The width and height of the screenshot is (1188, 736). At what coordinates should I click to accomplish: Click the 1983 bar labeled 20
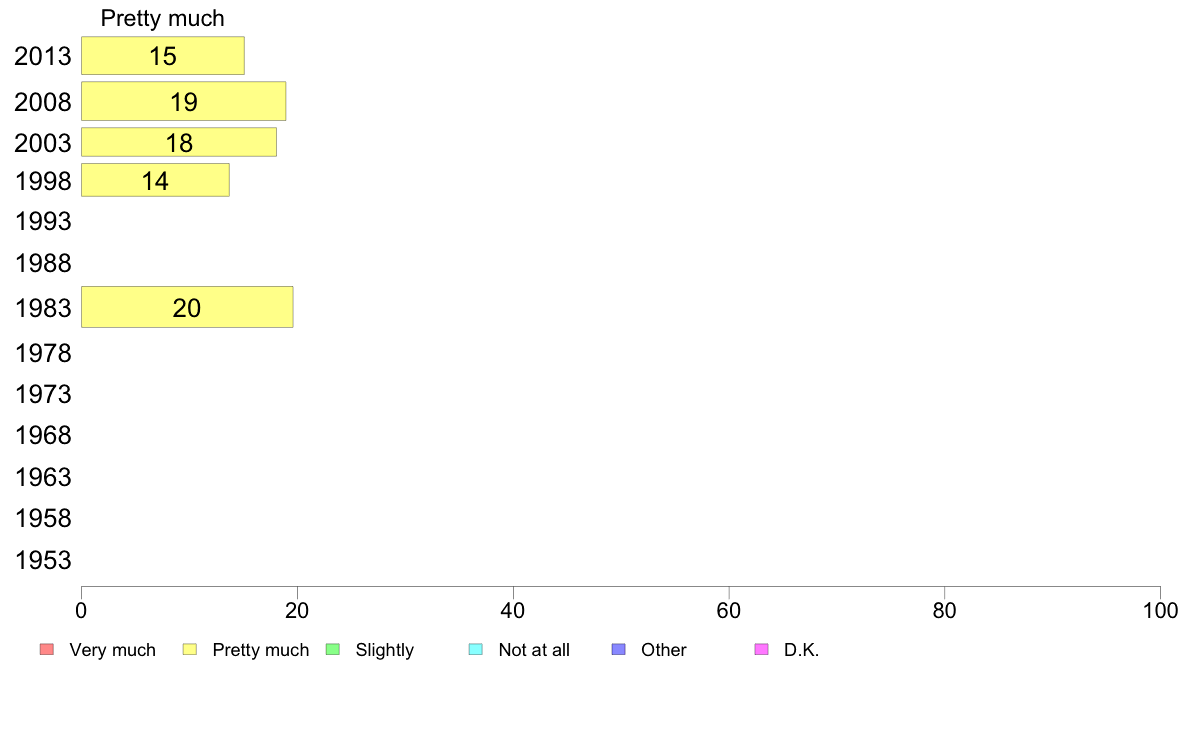point(187,307)
